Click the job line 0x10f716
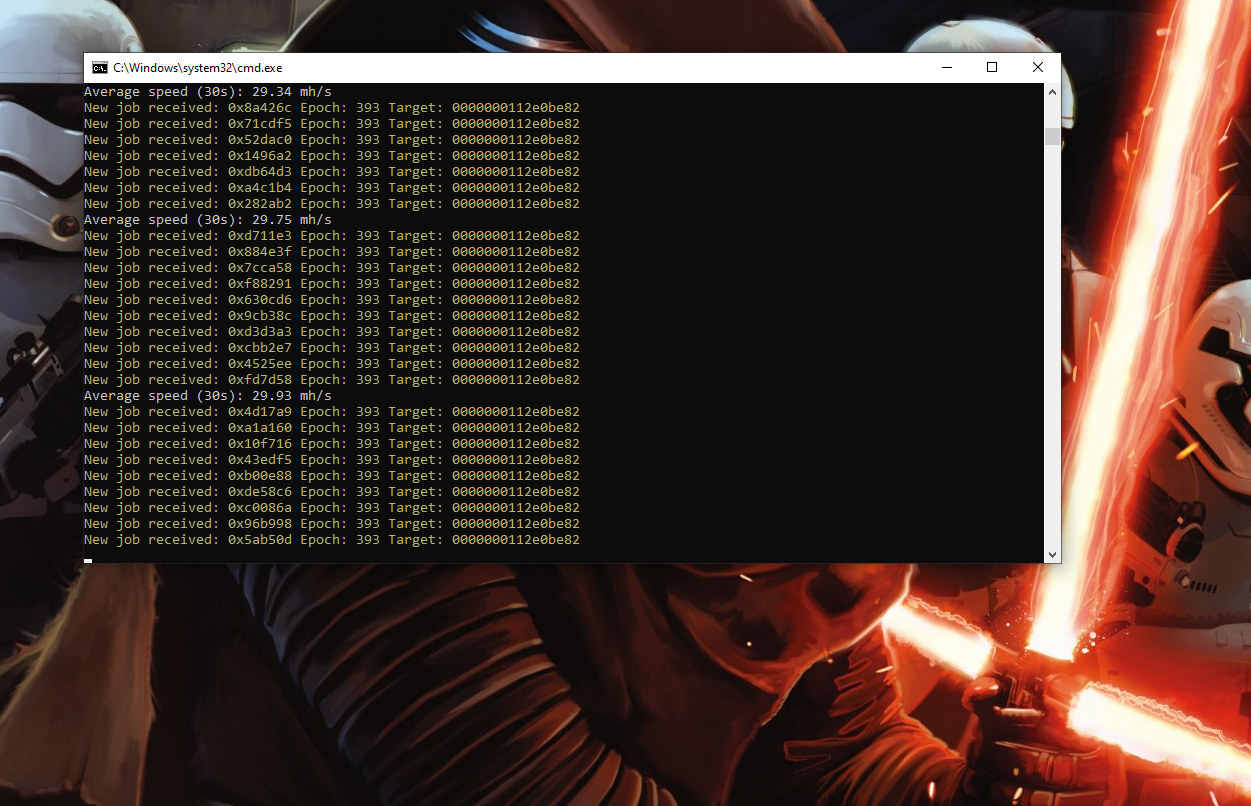This screenshot has width=1251, height=806. point(332,444)
